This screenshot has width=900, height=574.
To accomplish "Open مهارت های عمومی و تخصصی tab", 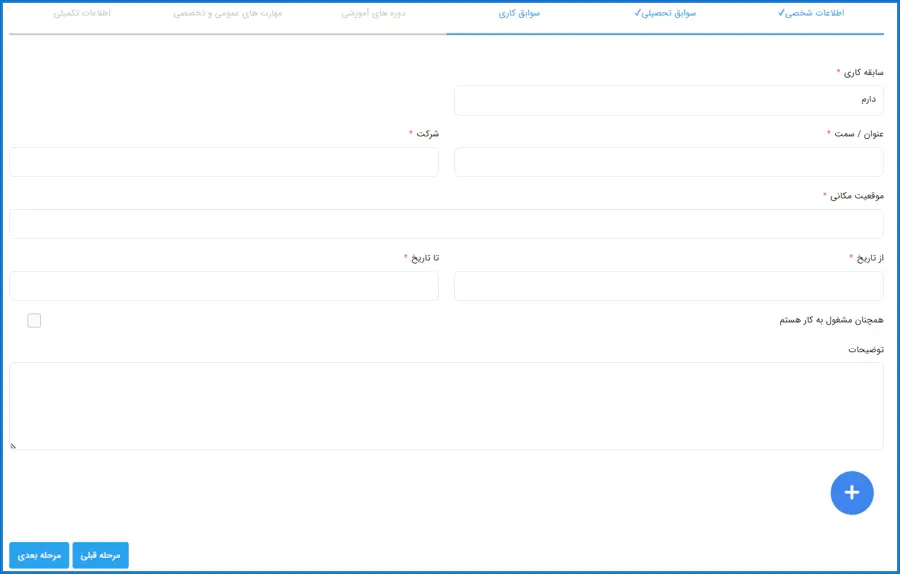I will [x=227, y=14].
